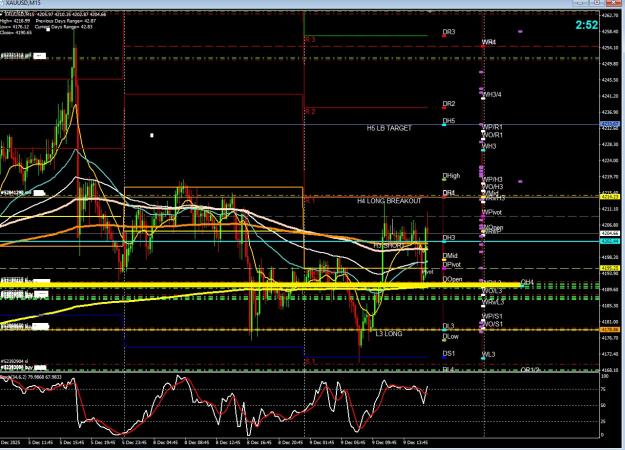Select the DH5 level label
The width and height of the screenshot is (625, 450).
[449, 121]
